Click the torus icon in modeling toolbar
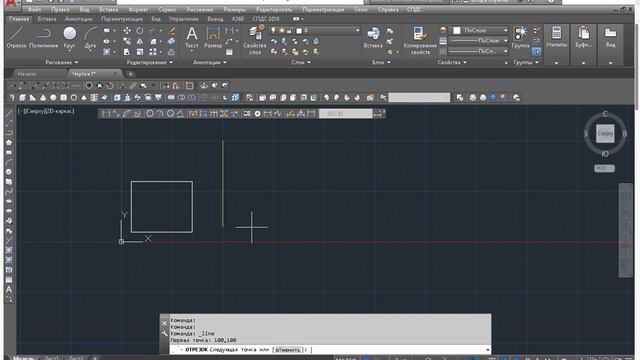 coord(74,98)
